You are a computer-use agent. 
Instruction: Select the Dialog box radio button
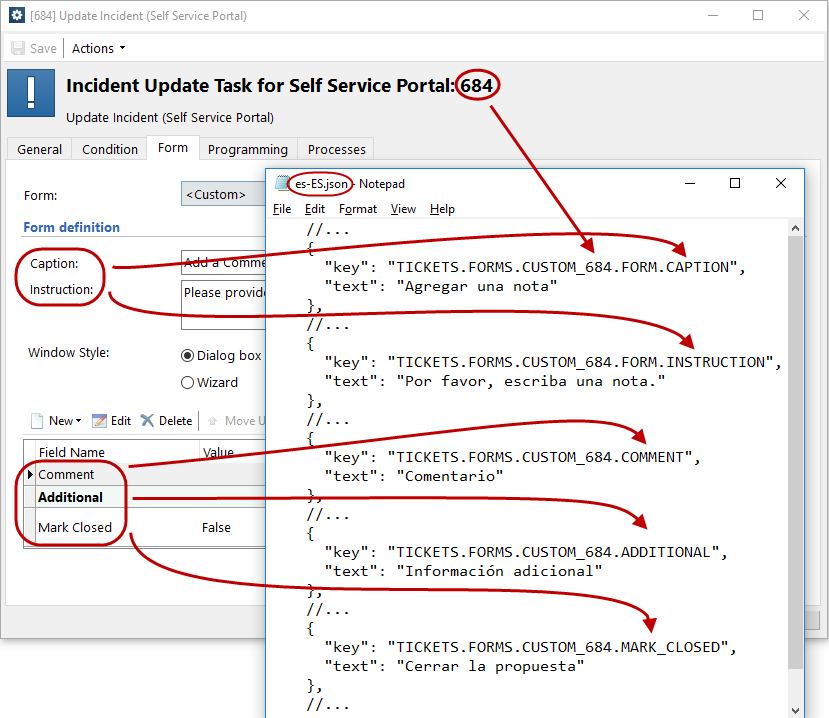tap(187, 356)
